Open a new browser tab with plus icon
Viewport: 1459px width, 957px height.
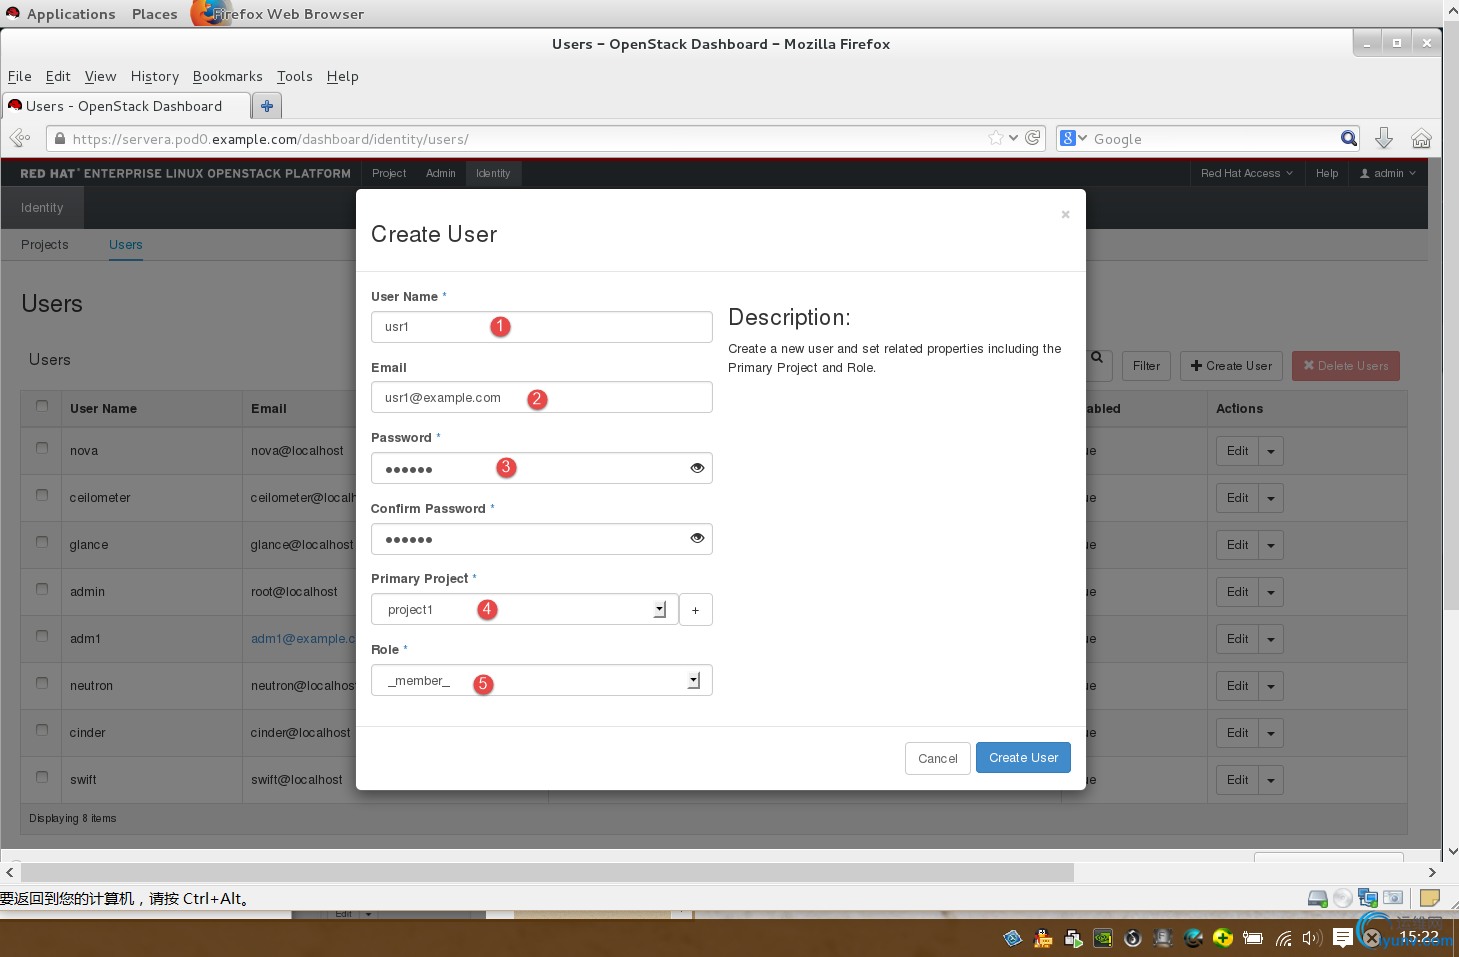pyautogui.click(x=267, y=106)
